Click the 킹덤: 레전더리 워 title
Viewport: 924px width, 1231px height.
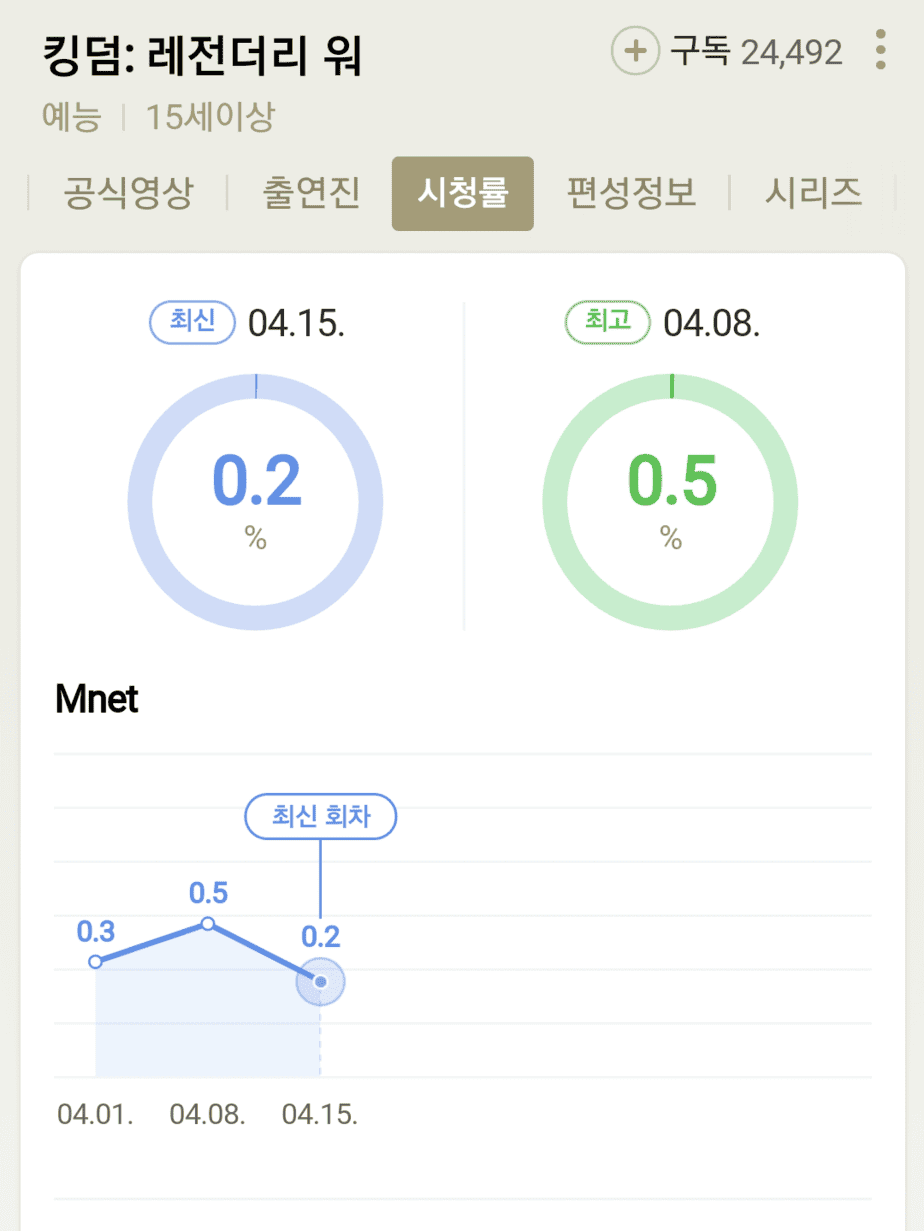203,56
